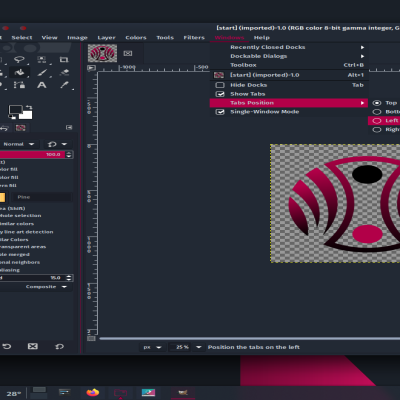Screen dimensions: 400x400
Task: Click the opacity slider bar
Action: click(x=32, y=154)
